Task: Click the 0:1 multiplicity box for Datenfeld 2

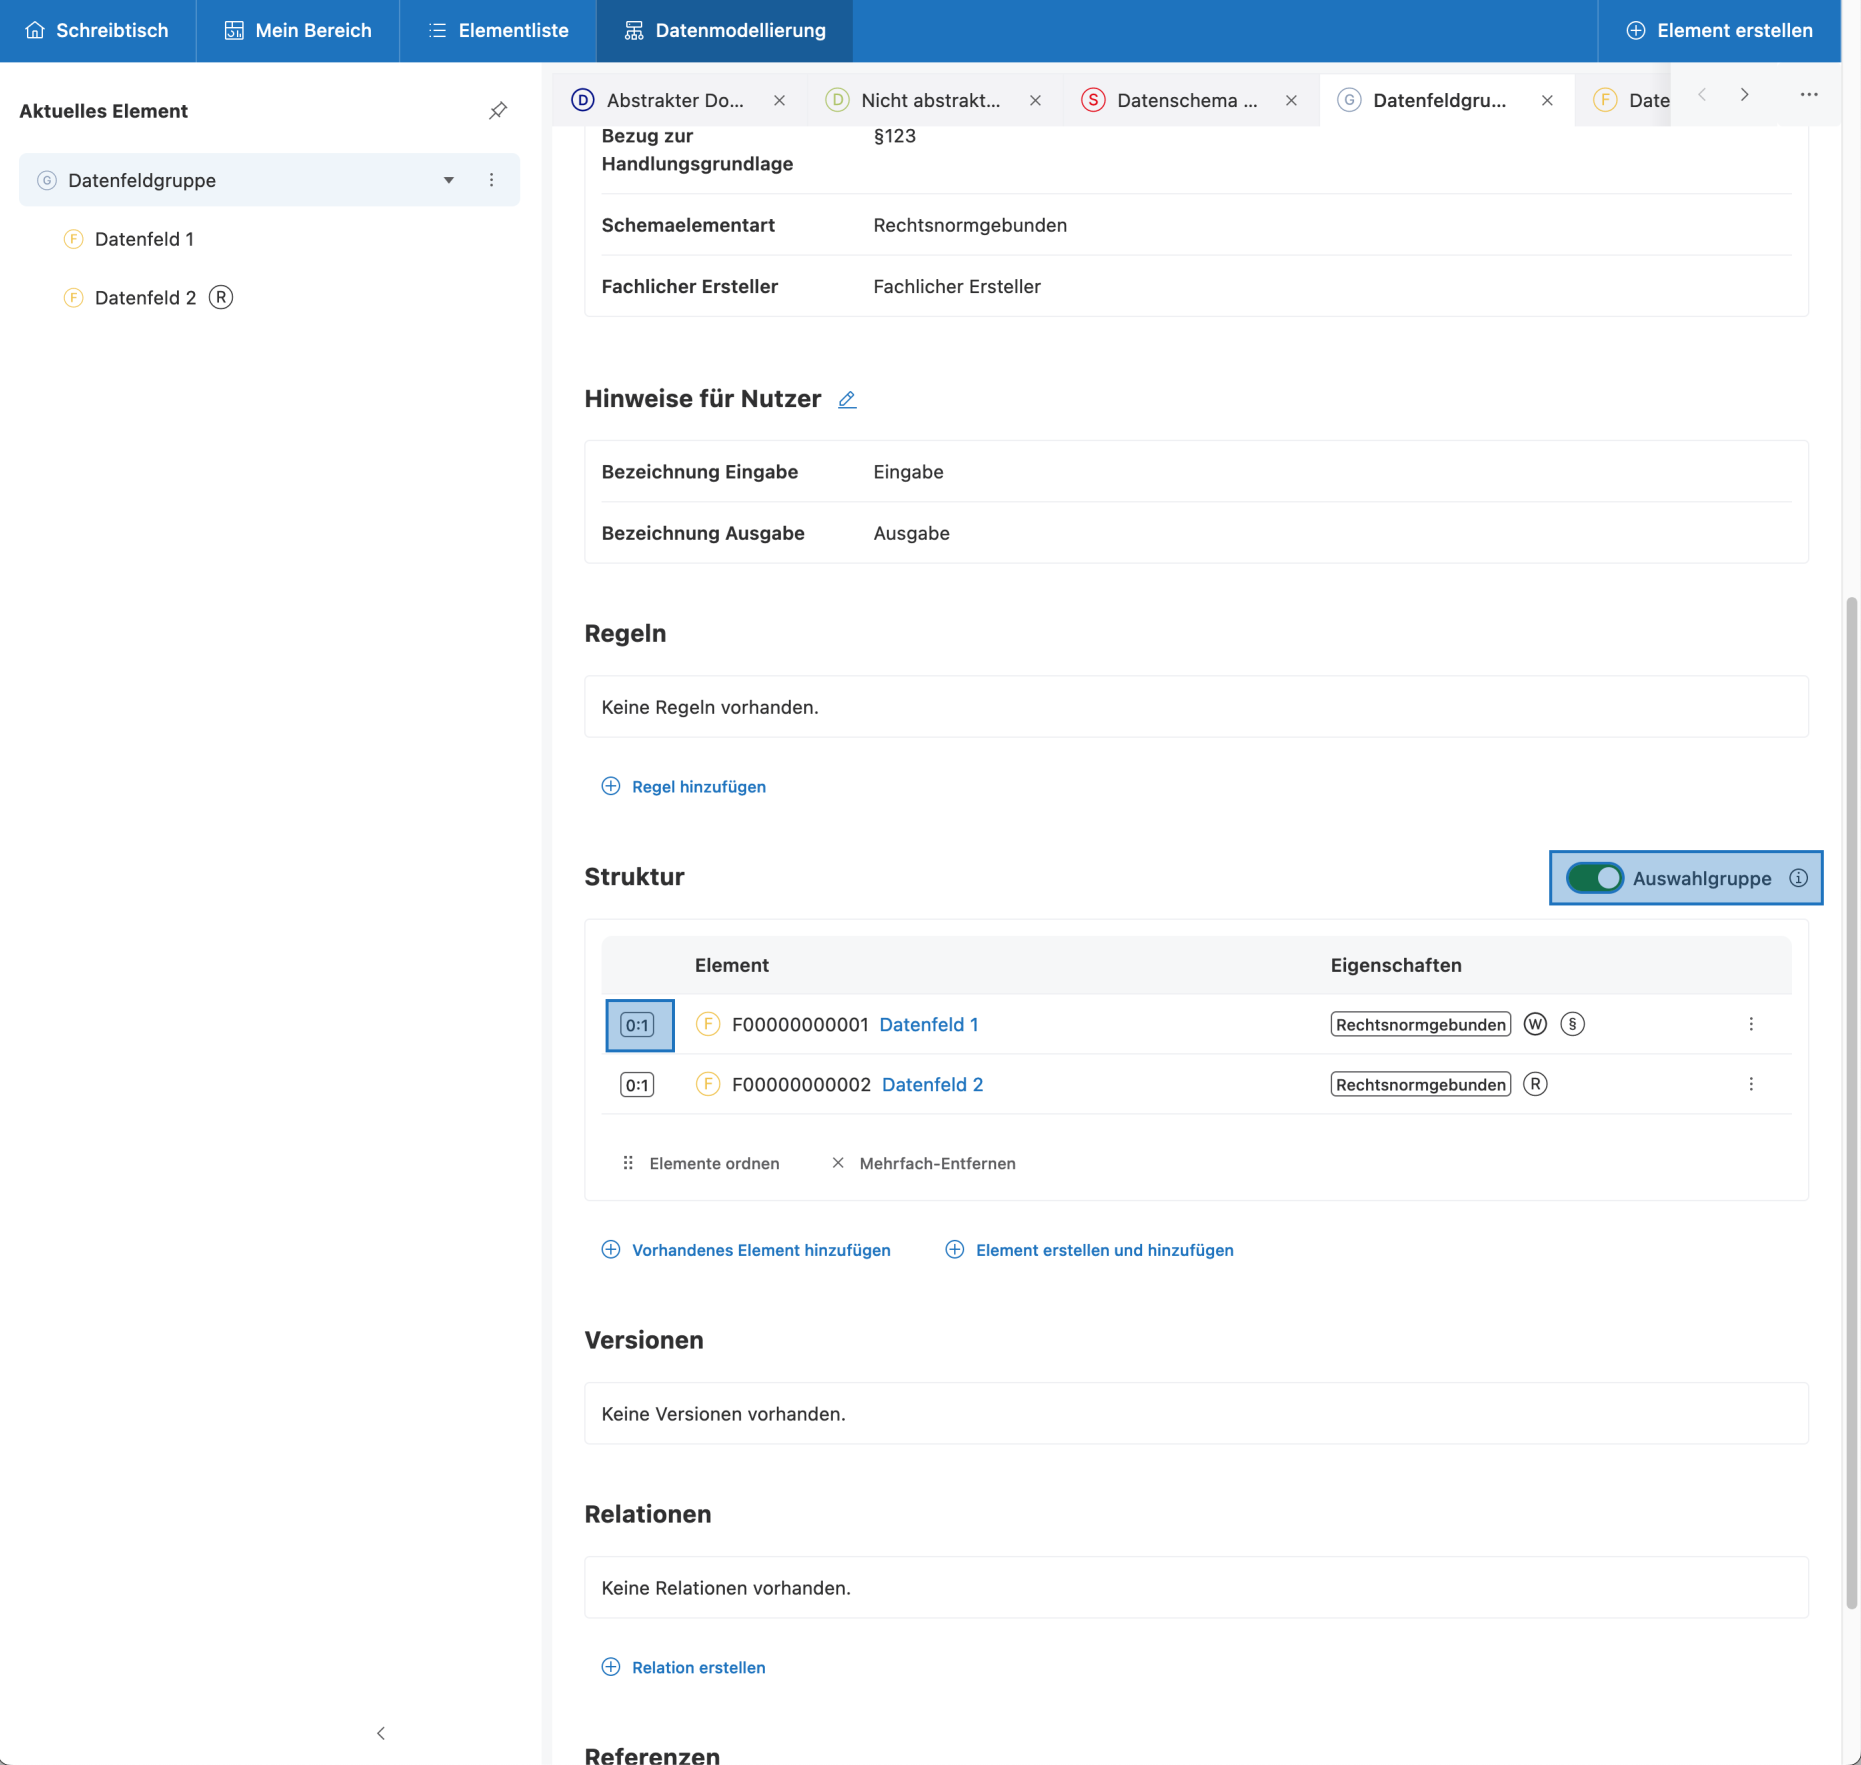Action: [x=638, y=1085]
